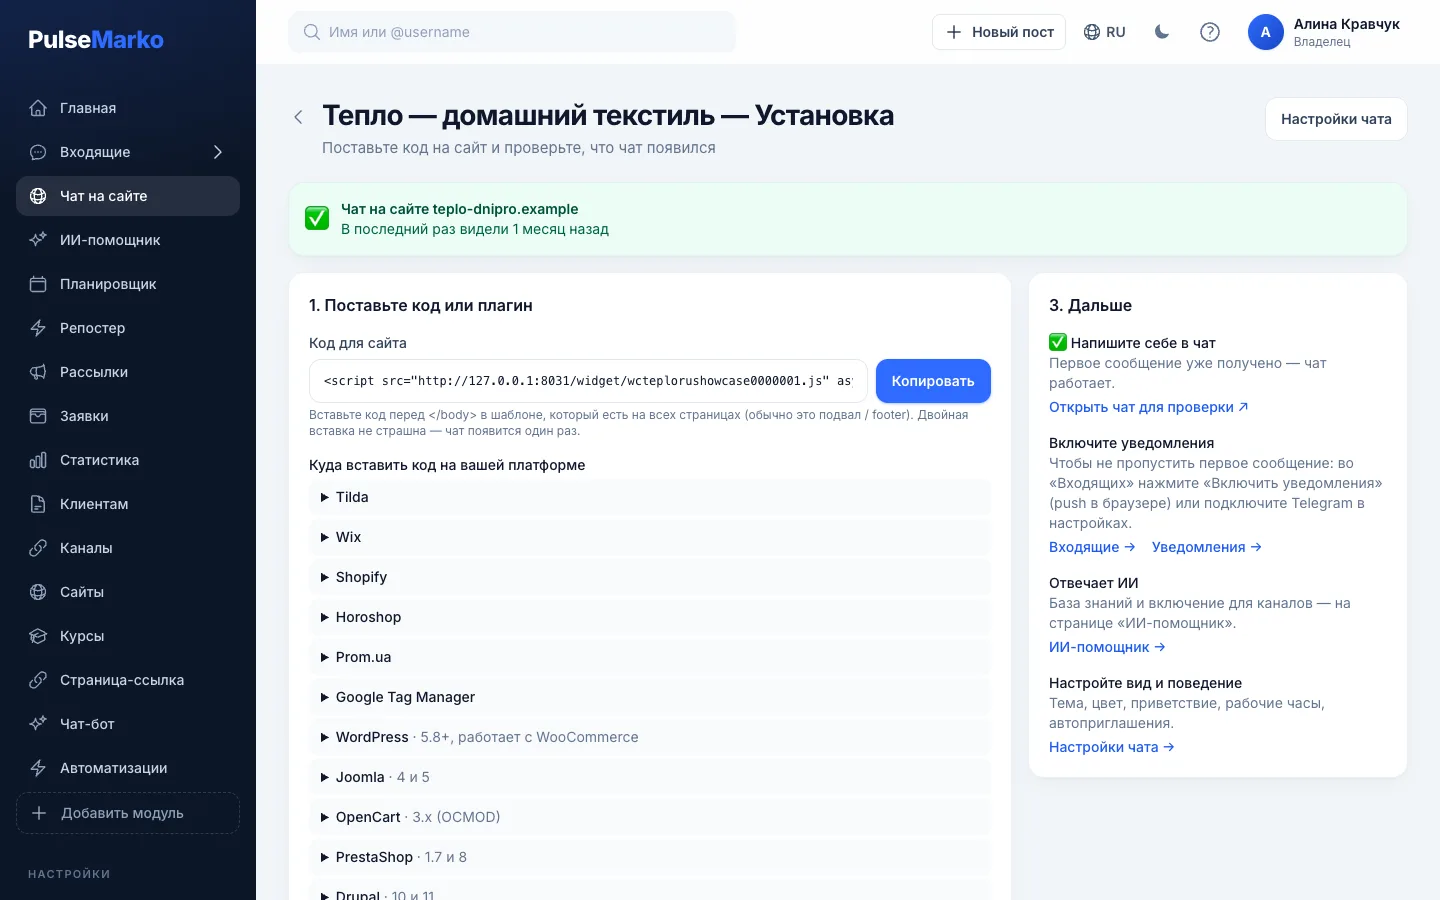Follow the Настройки чата link in Дальше panel
Screen dimensions: 1440x900
1112,747
